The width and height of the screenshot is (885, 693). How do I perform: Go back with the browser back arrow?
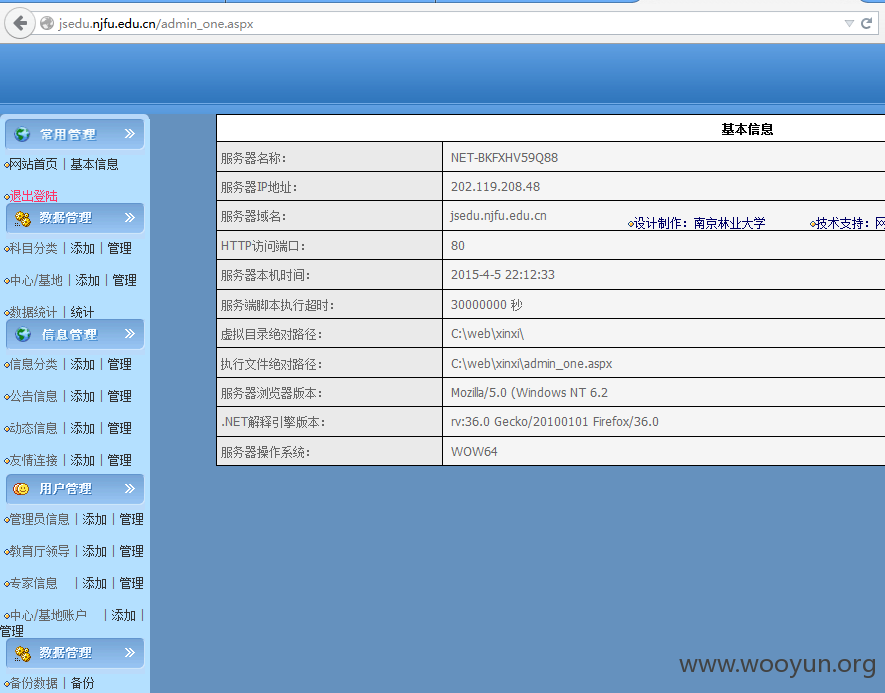point(20,23)
